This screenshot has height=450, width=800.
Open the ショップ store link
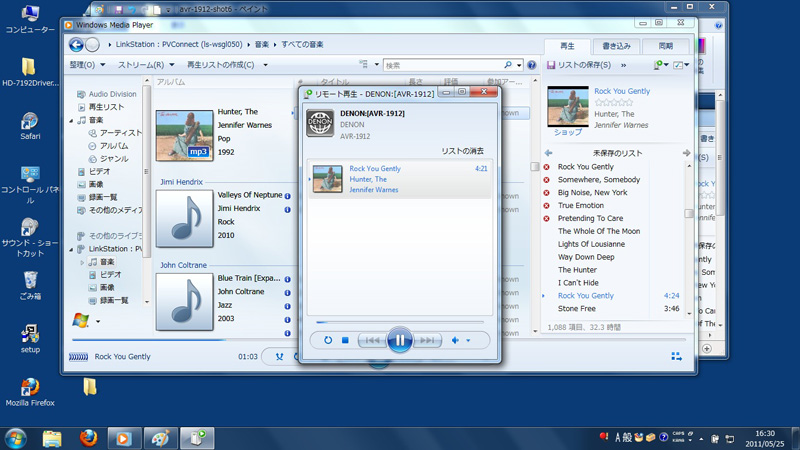pos(568,132)
